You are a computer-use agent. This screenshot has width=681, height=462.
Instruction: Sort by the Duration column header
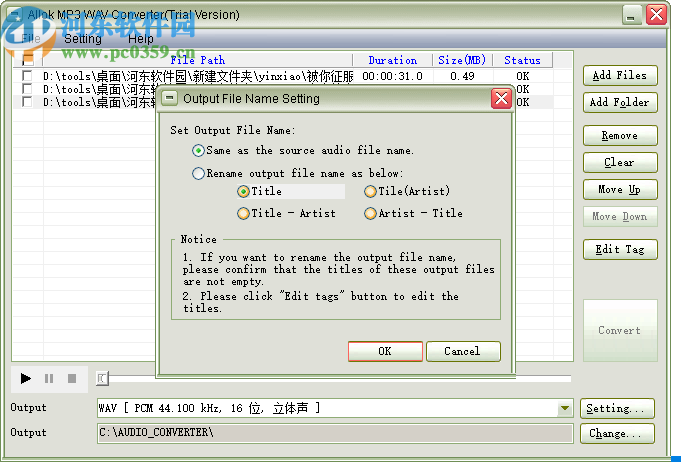point(393,60)
